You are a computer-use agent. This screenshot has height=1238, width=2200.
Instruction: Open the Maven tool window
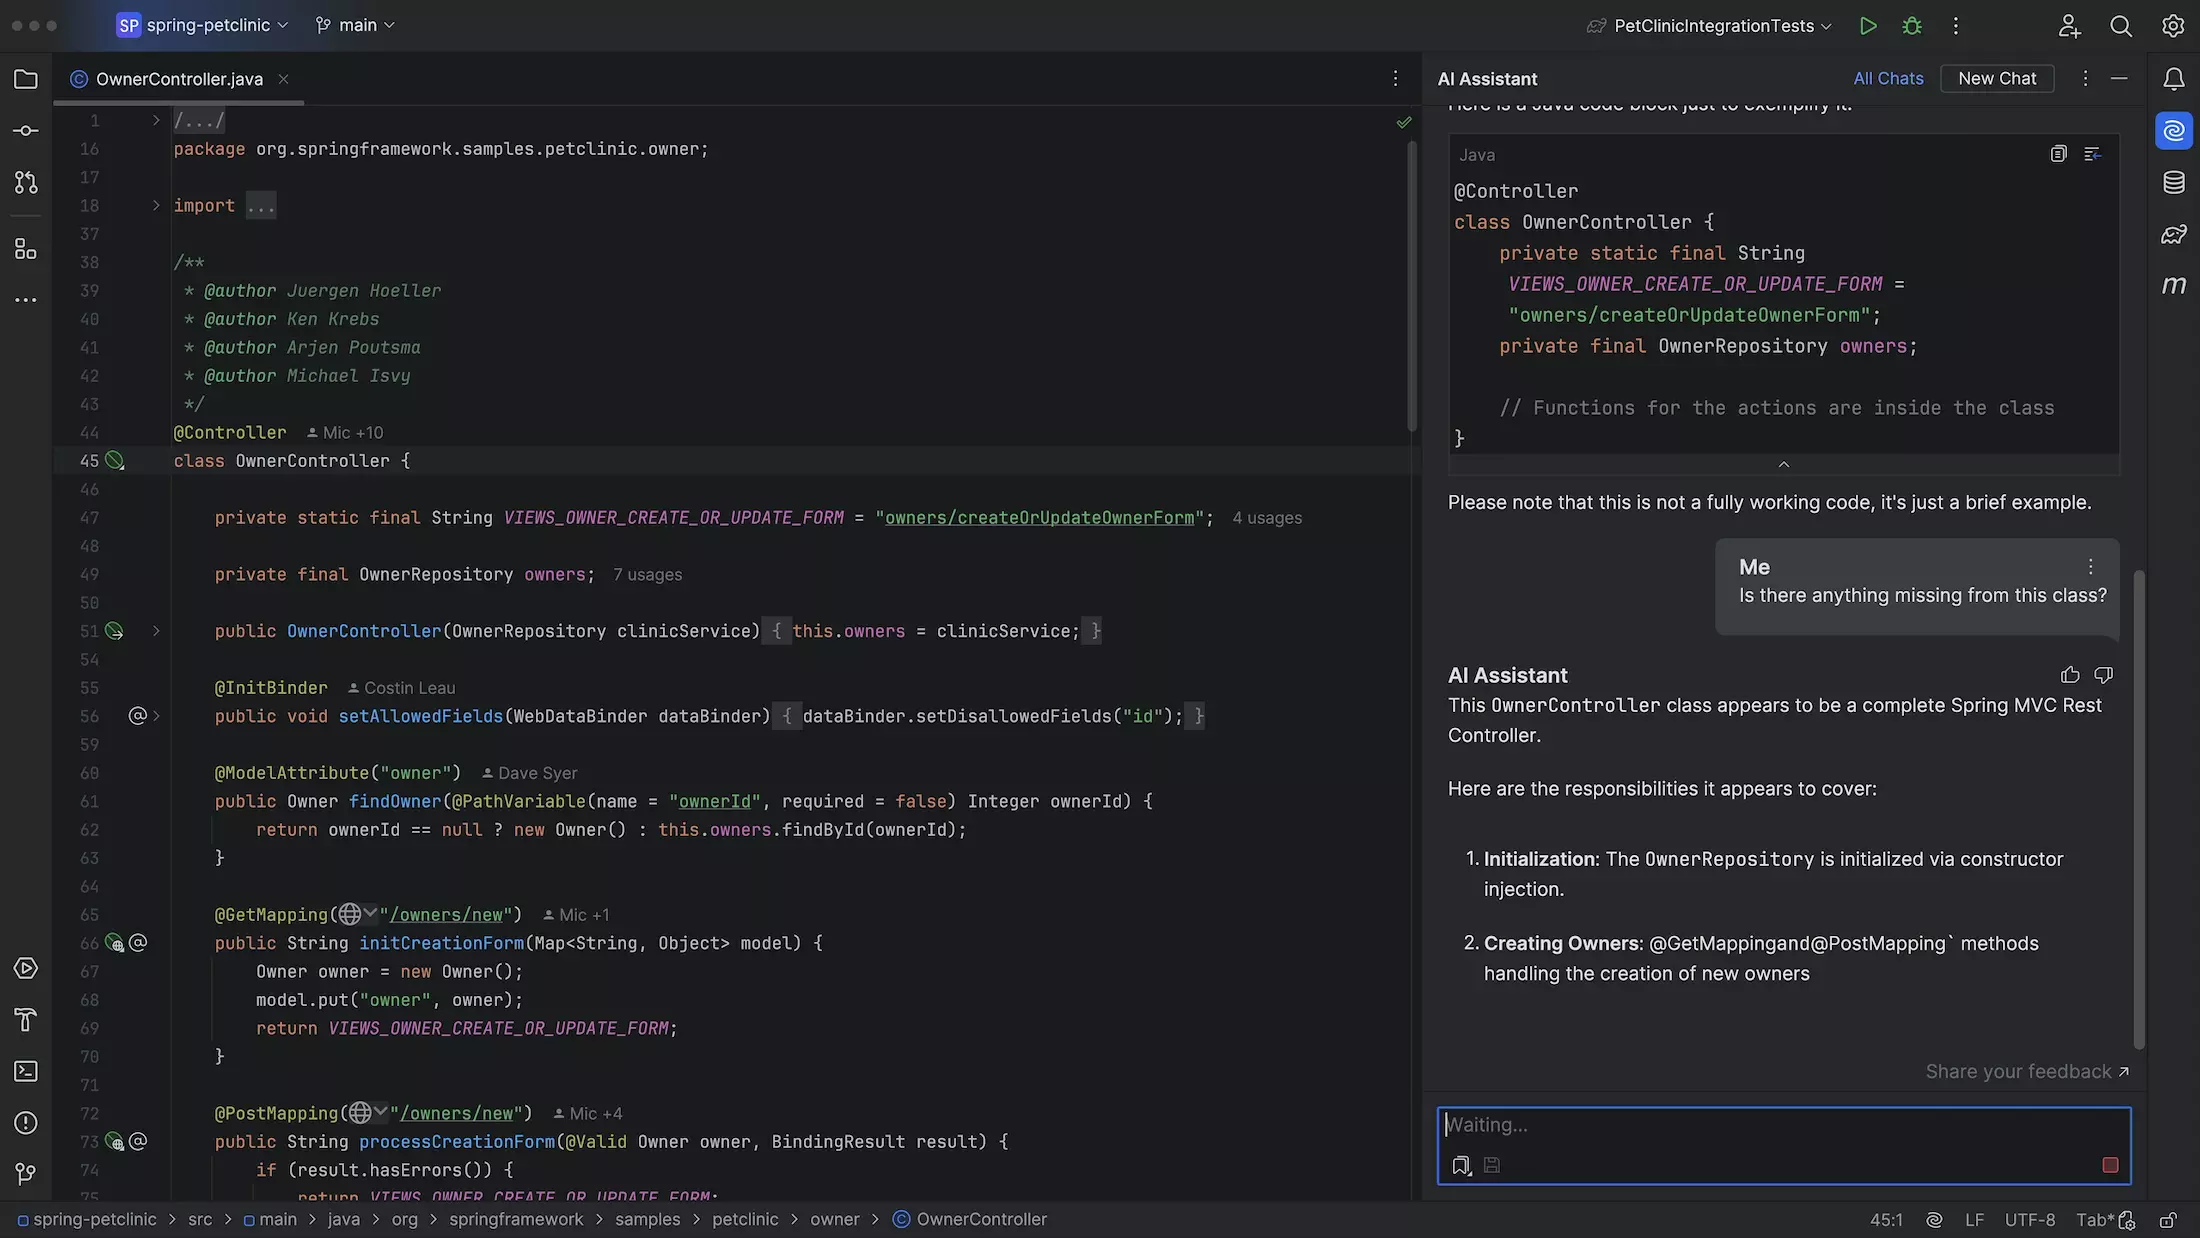2174,285
